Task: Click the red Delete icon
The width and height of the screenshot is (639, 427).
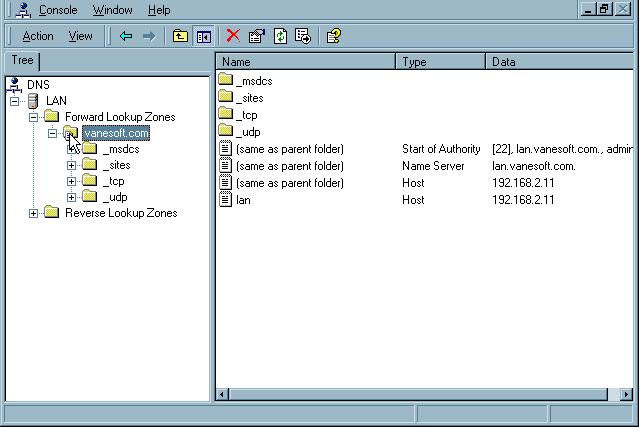Action: point(233,36)
